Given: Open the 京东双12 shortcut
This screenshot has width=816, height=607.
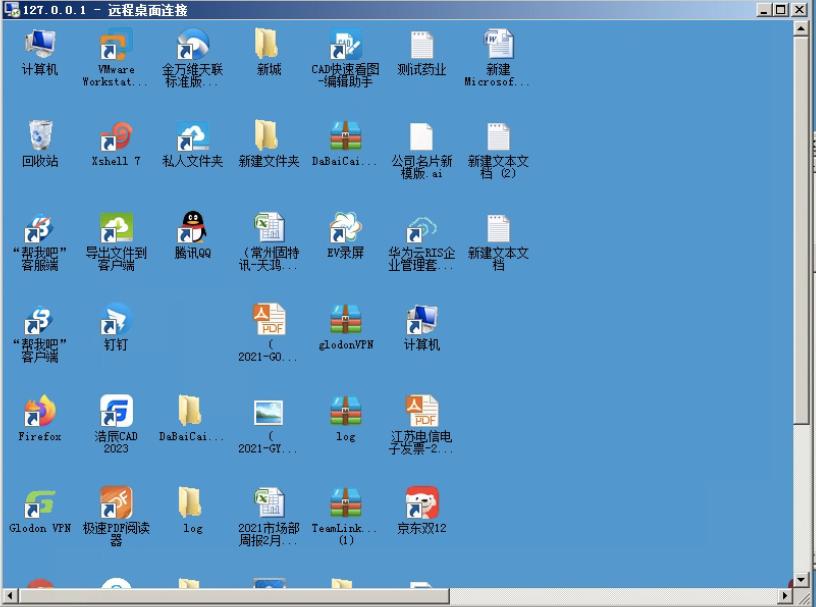Looking at the screenshot, I should [422, 502].
